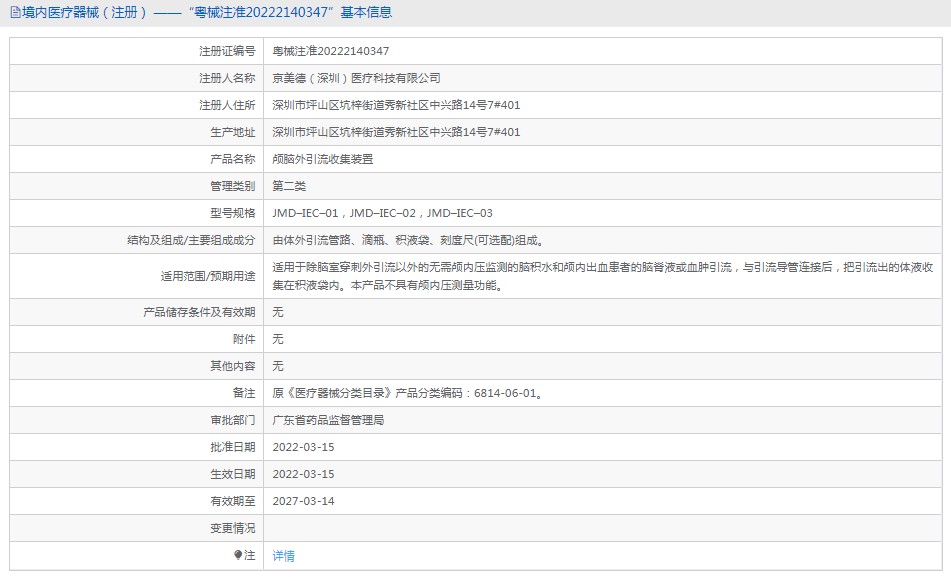951x577 pixels.
Task: Select registration number 粤械注准20222140347 value cell
Action: [x=602, y=51]
